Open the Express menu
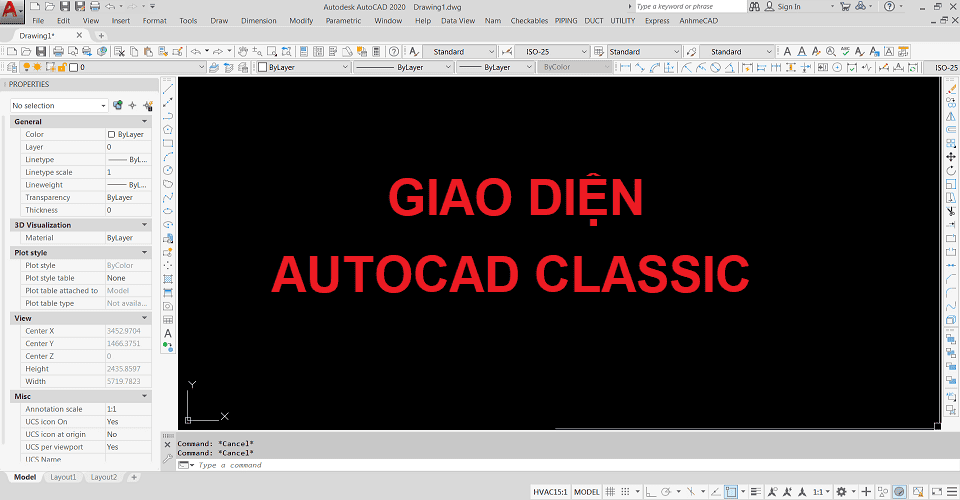 pos(657,21)
